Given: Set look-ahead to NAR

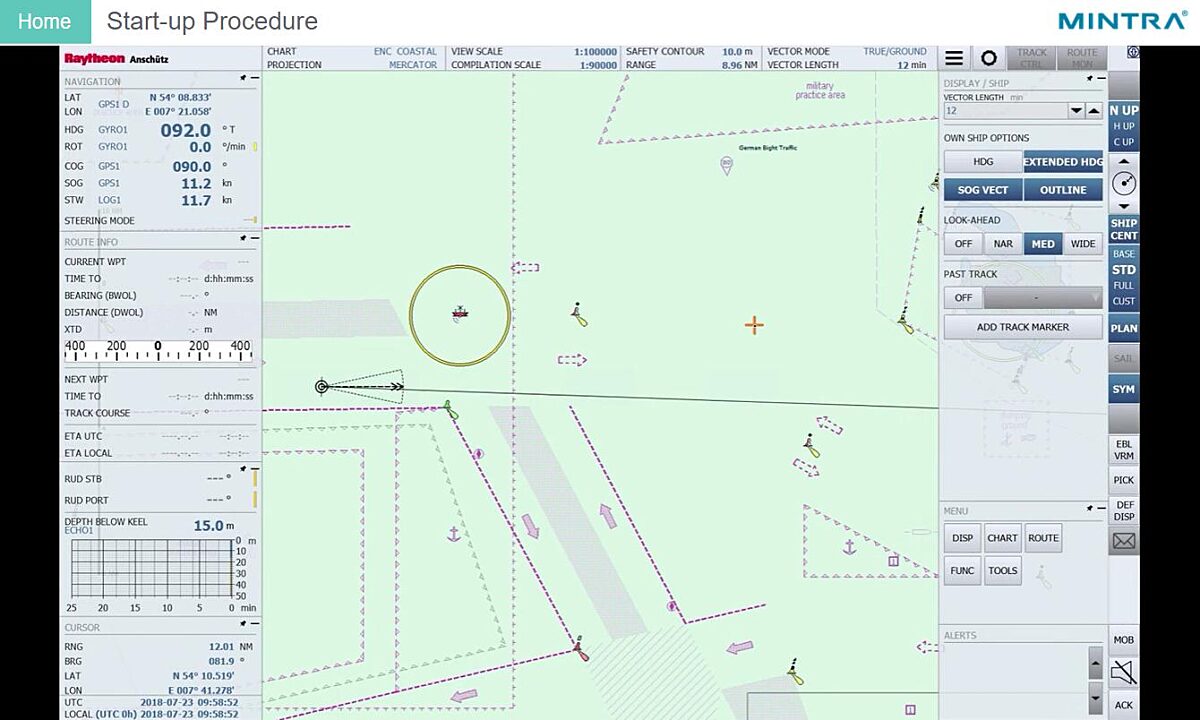Looking at the screenshot, I should pyautogui.click(x=1003, y=244).
